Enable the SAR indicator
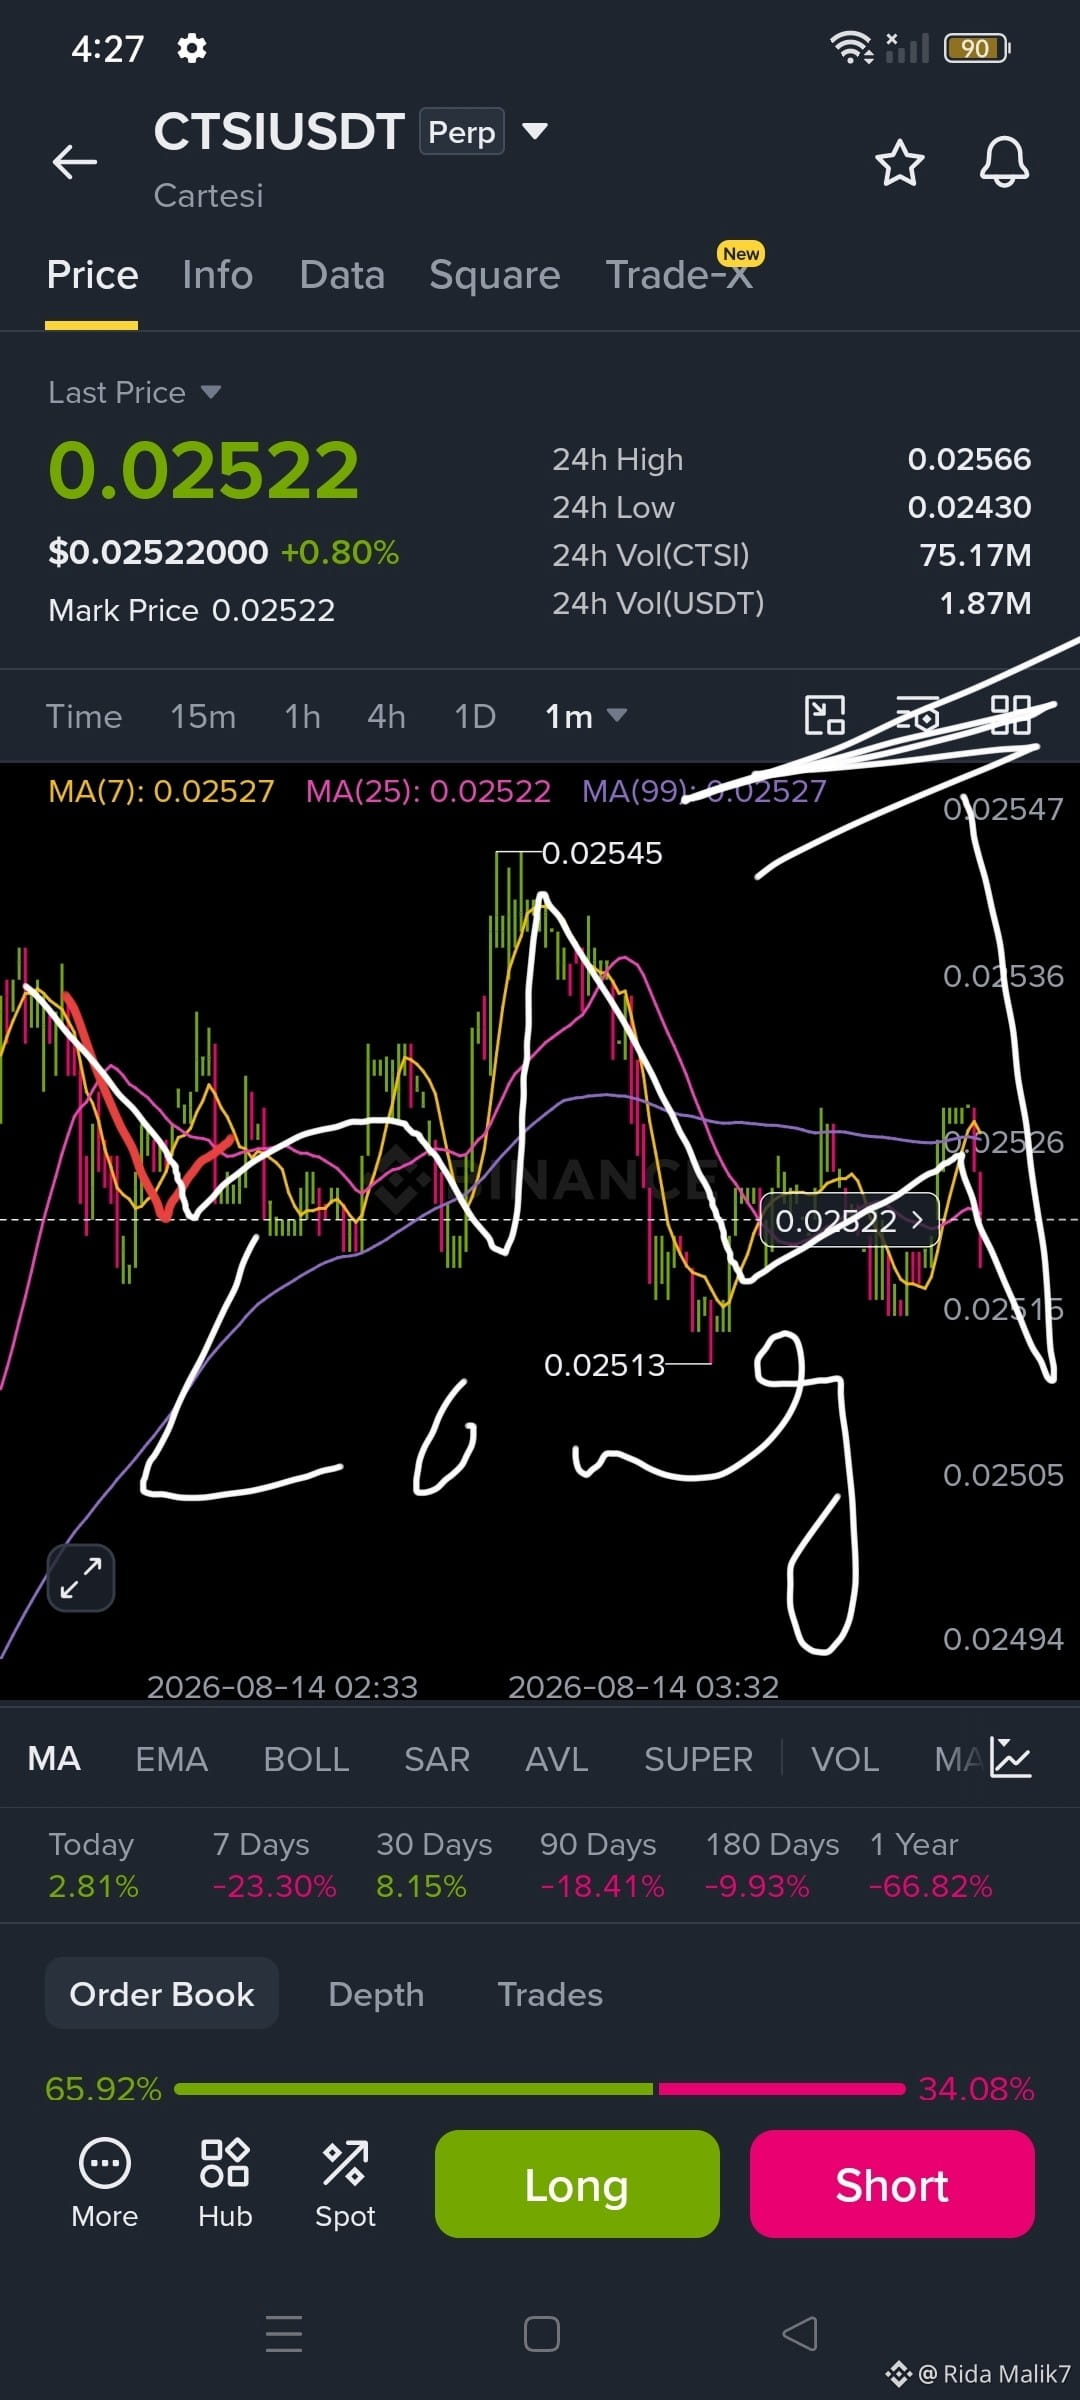1080x2400 pixels. [x=437, y=1758]
